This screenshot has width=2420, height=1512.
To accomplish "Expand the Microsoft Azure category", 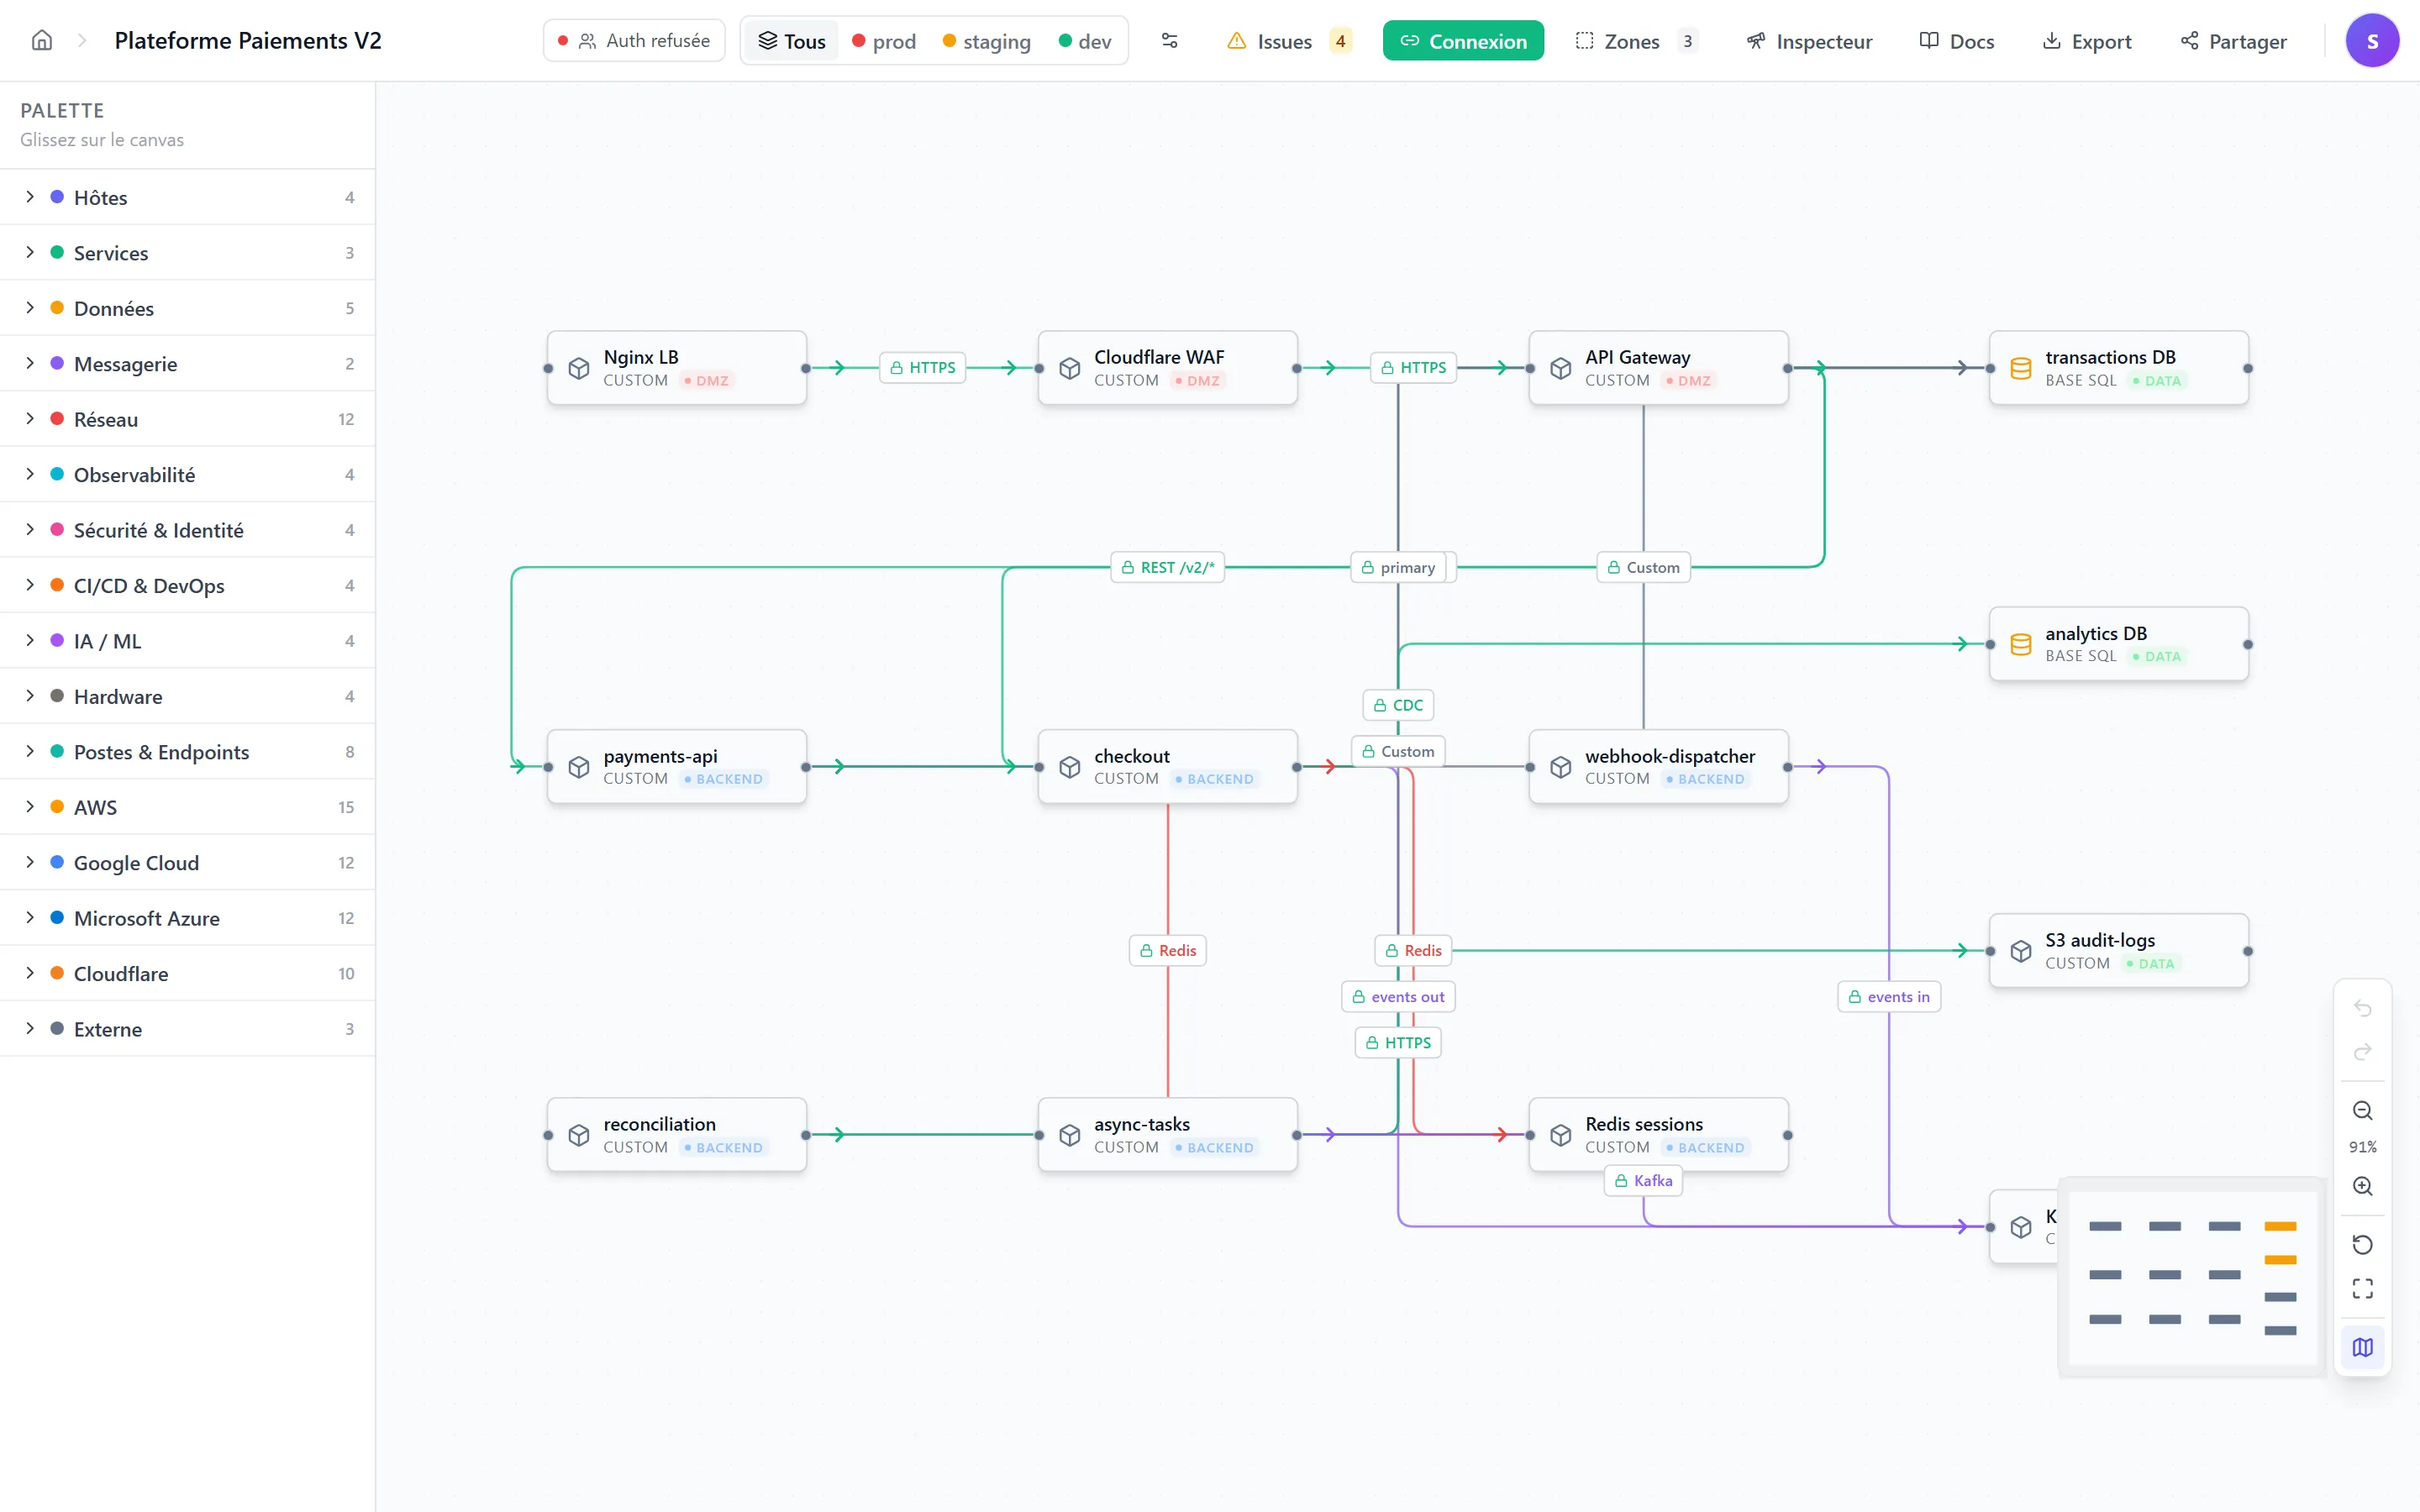I will point(187,918).
